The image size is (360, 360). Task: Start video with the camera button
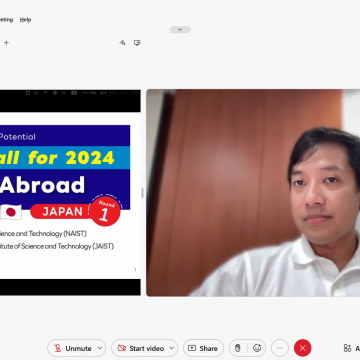141,348
